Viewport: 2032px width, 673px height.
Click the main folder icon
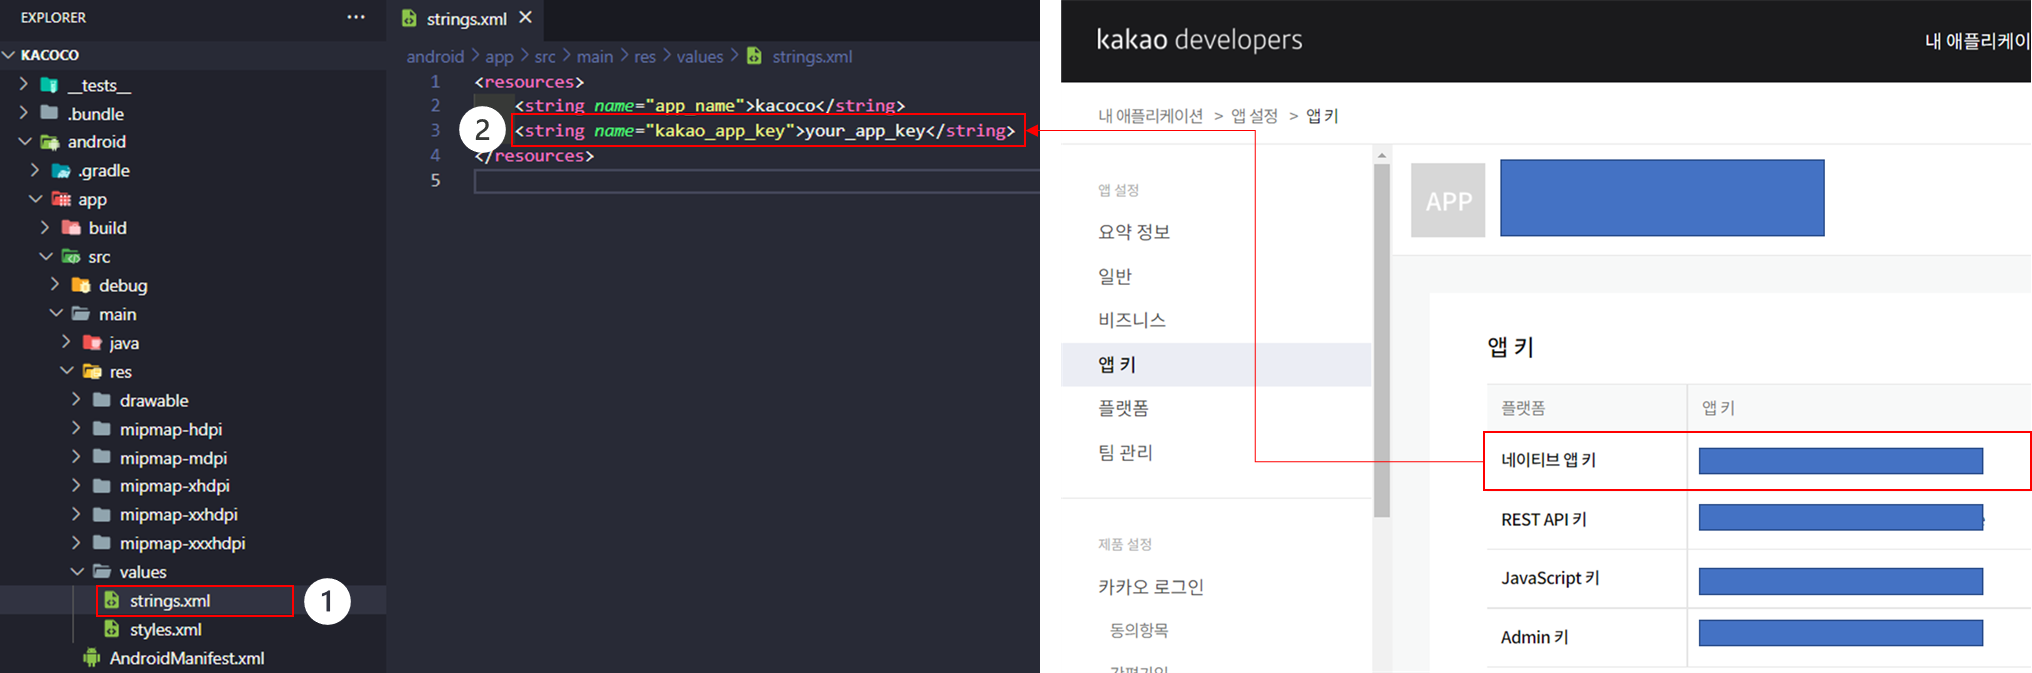click(x=81, y=314)
